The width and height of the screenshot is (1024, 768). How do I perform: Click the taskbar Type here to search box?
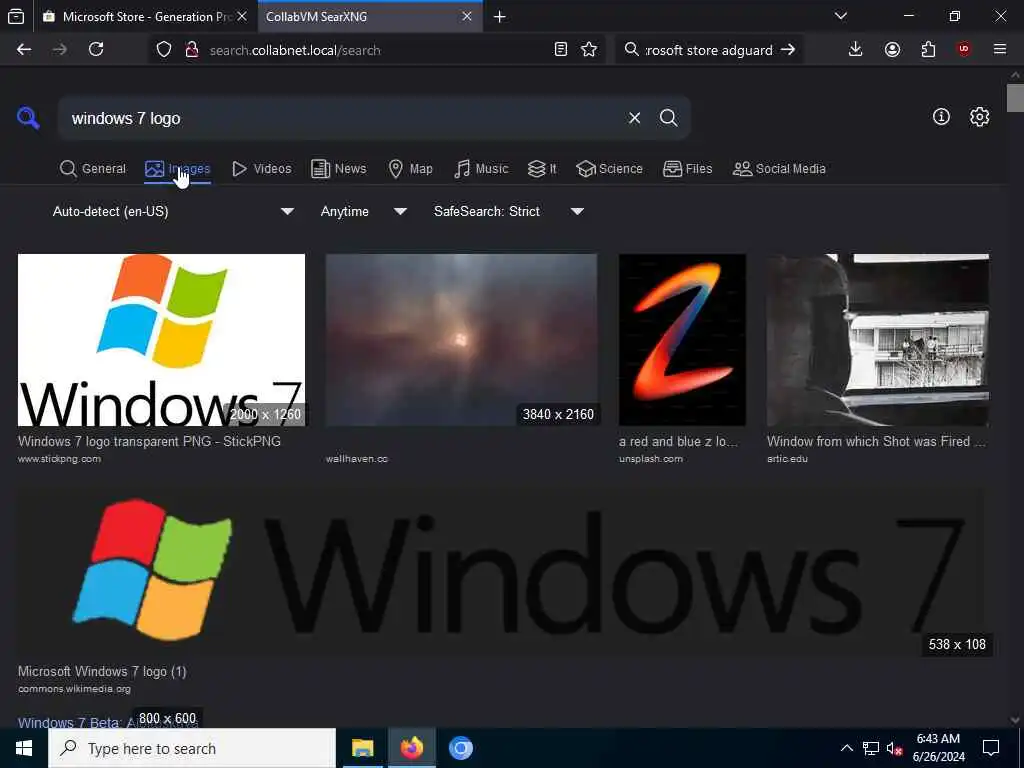pos(192,748)
